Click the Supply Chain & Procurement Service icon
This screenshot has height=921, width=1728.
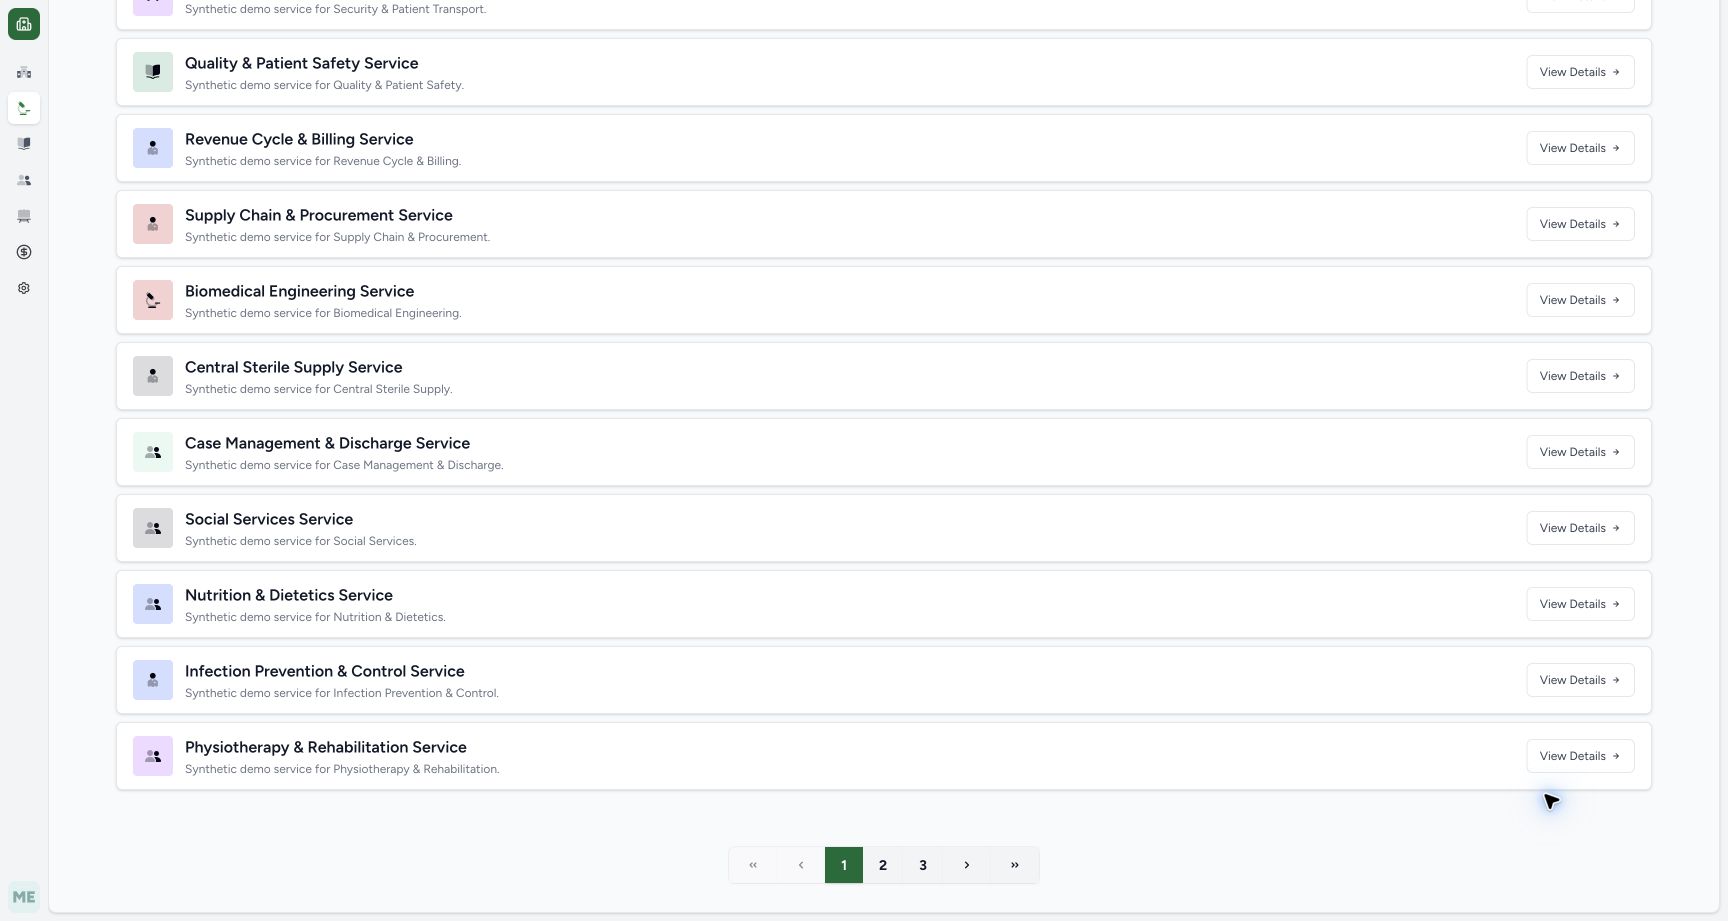pos(153,224)
